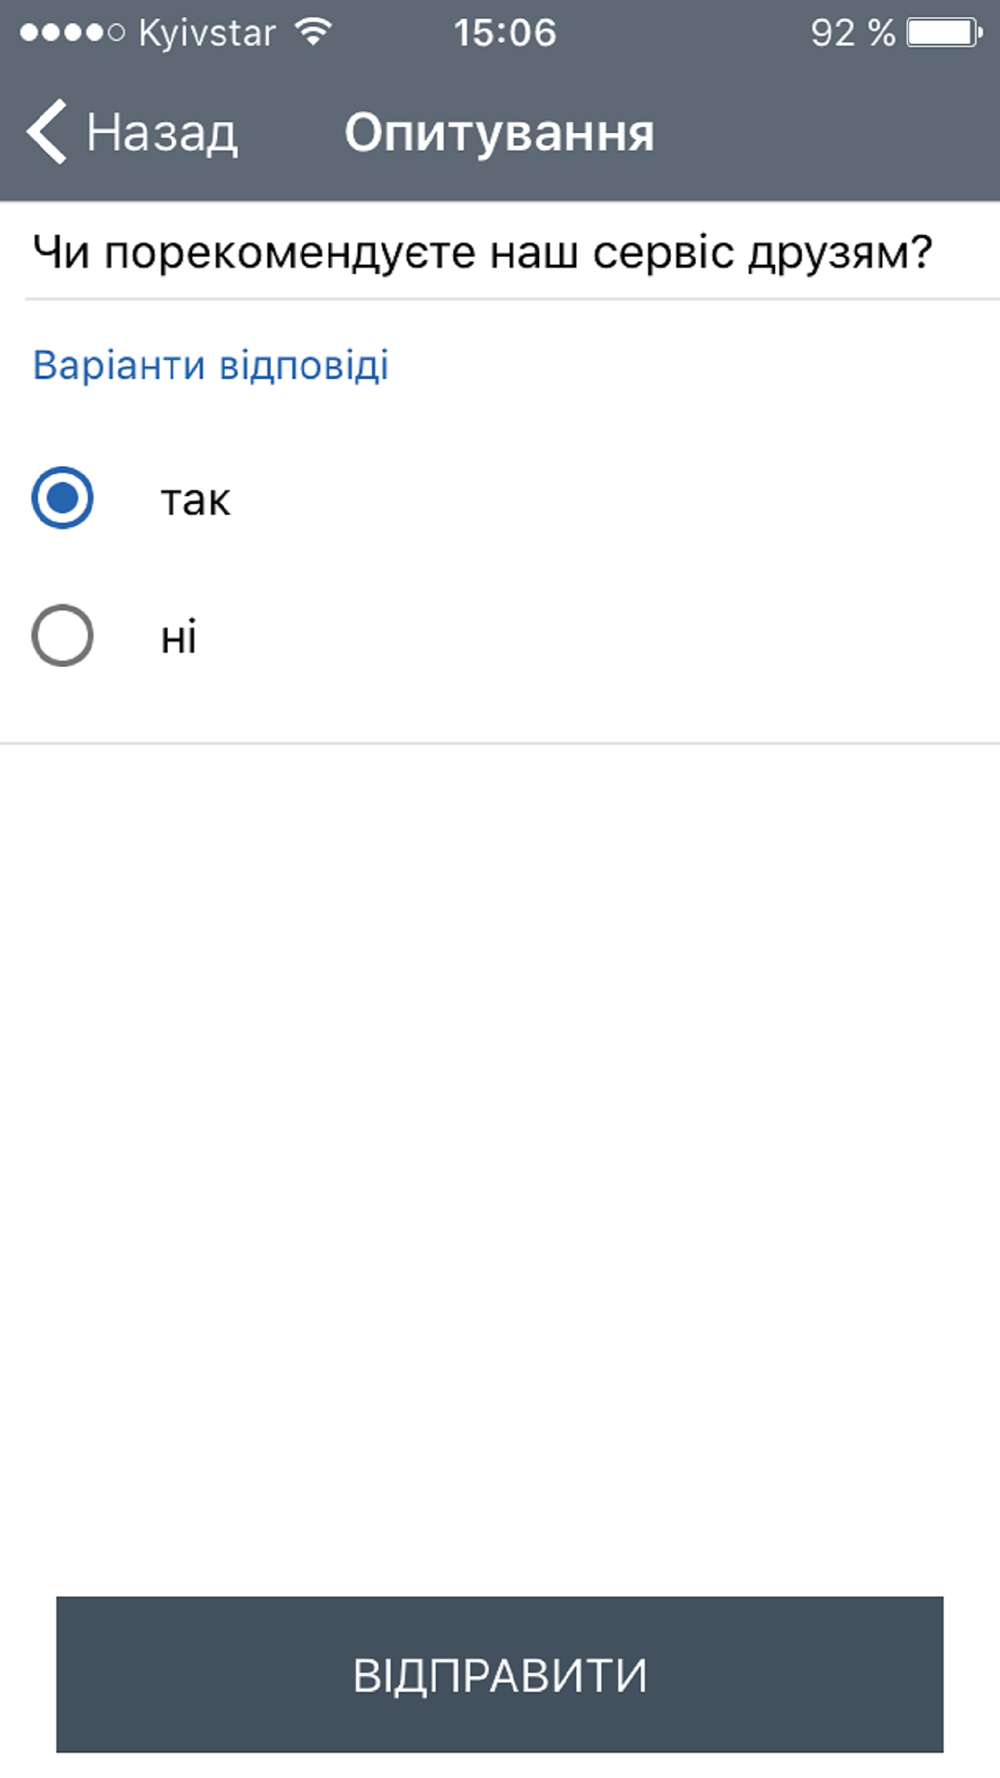Tap the cellular signal strength dots
Viewport: 1000px width, 1778px height.
pos(72,33)
